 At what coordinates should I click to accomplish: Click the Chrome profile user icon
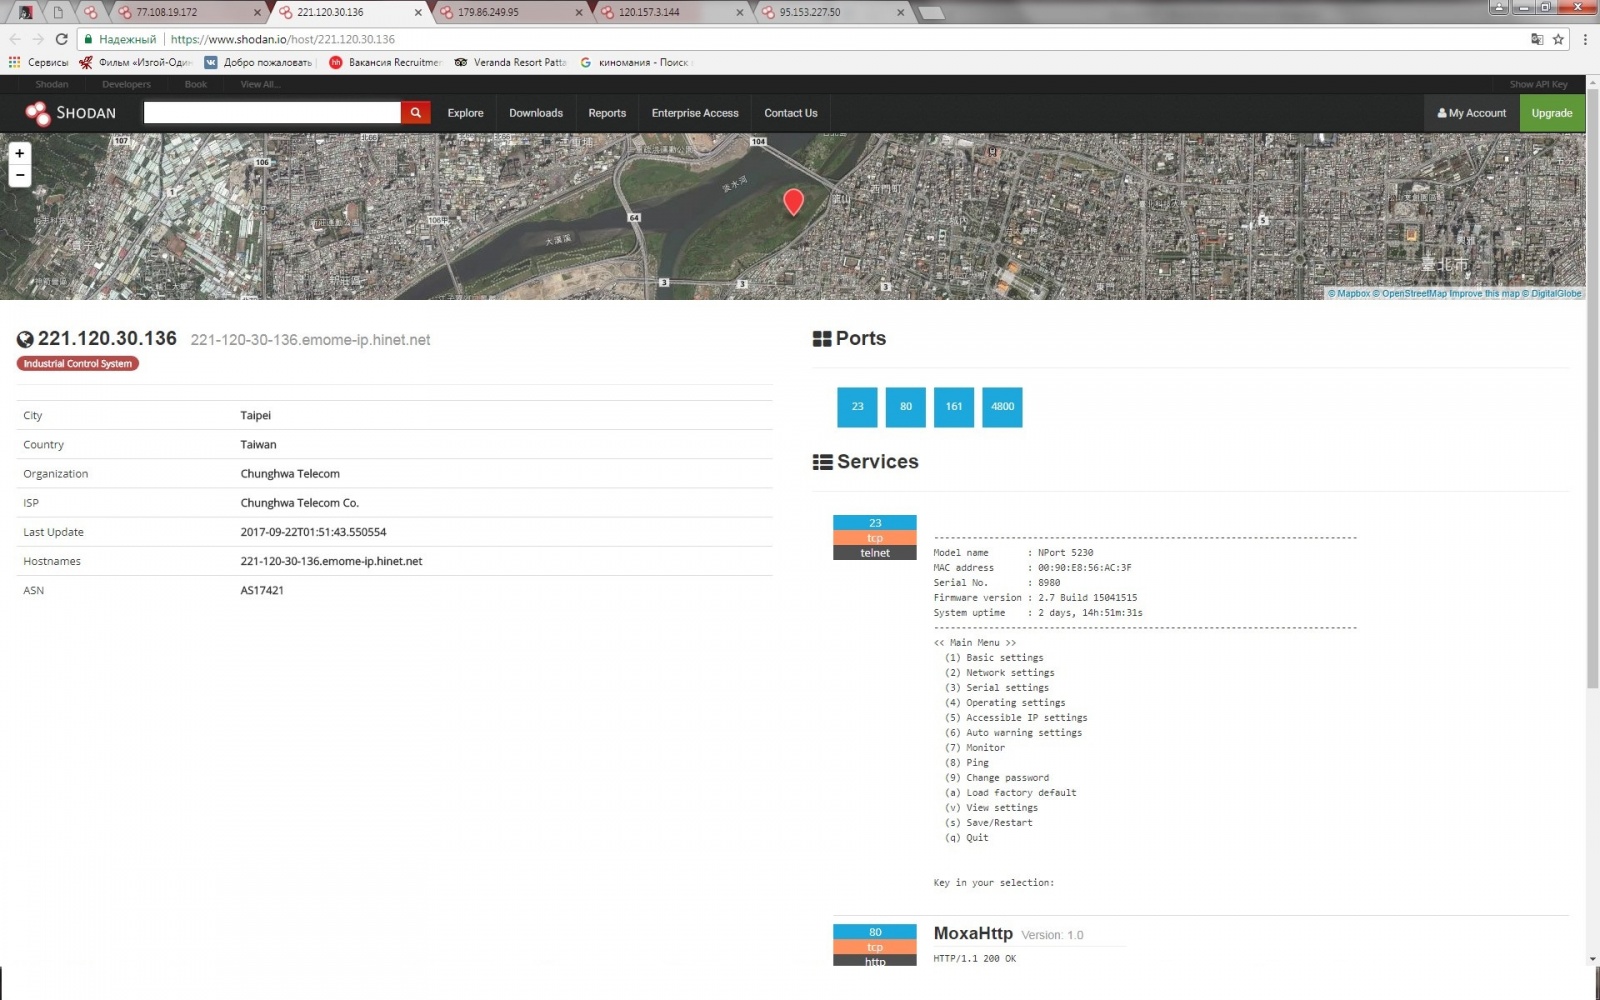point(1499,7)
